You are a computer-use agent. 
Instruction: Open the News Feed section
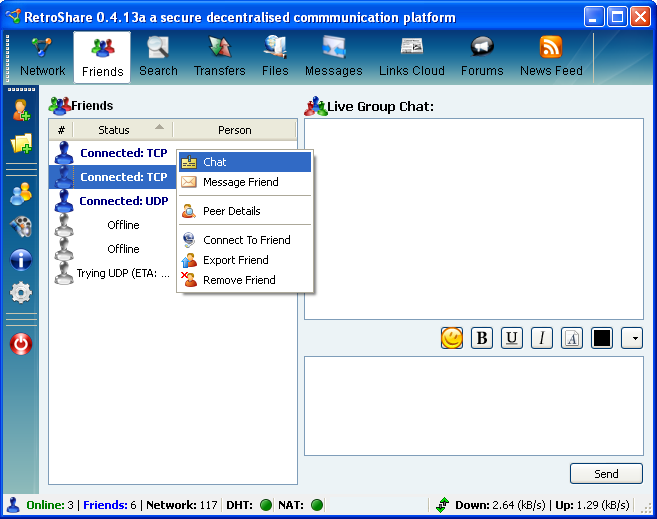(551, 57)
